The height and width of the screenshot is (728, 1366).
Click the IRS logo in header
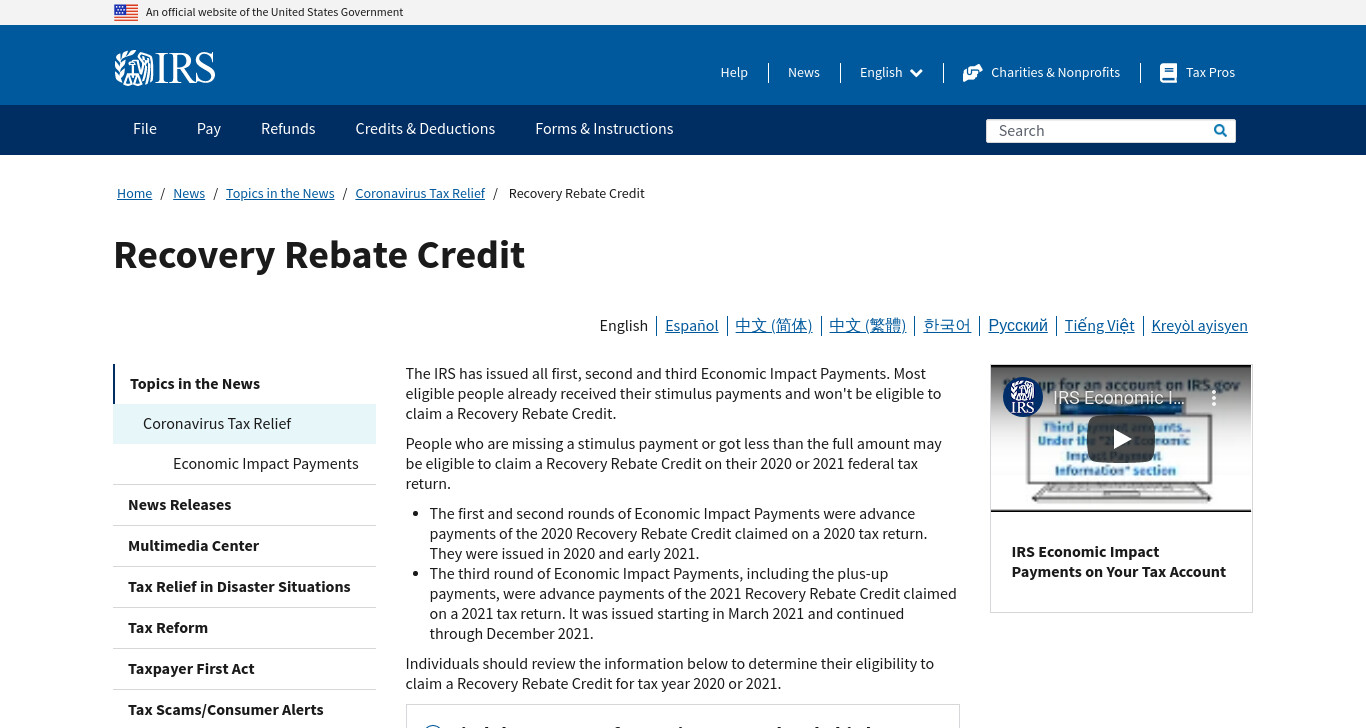[x=165, y=68]
